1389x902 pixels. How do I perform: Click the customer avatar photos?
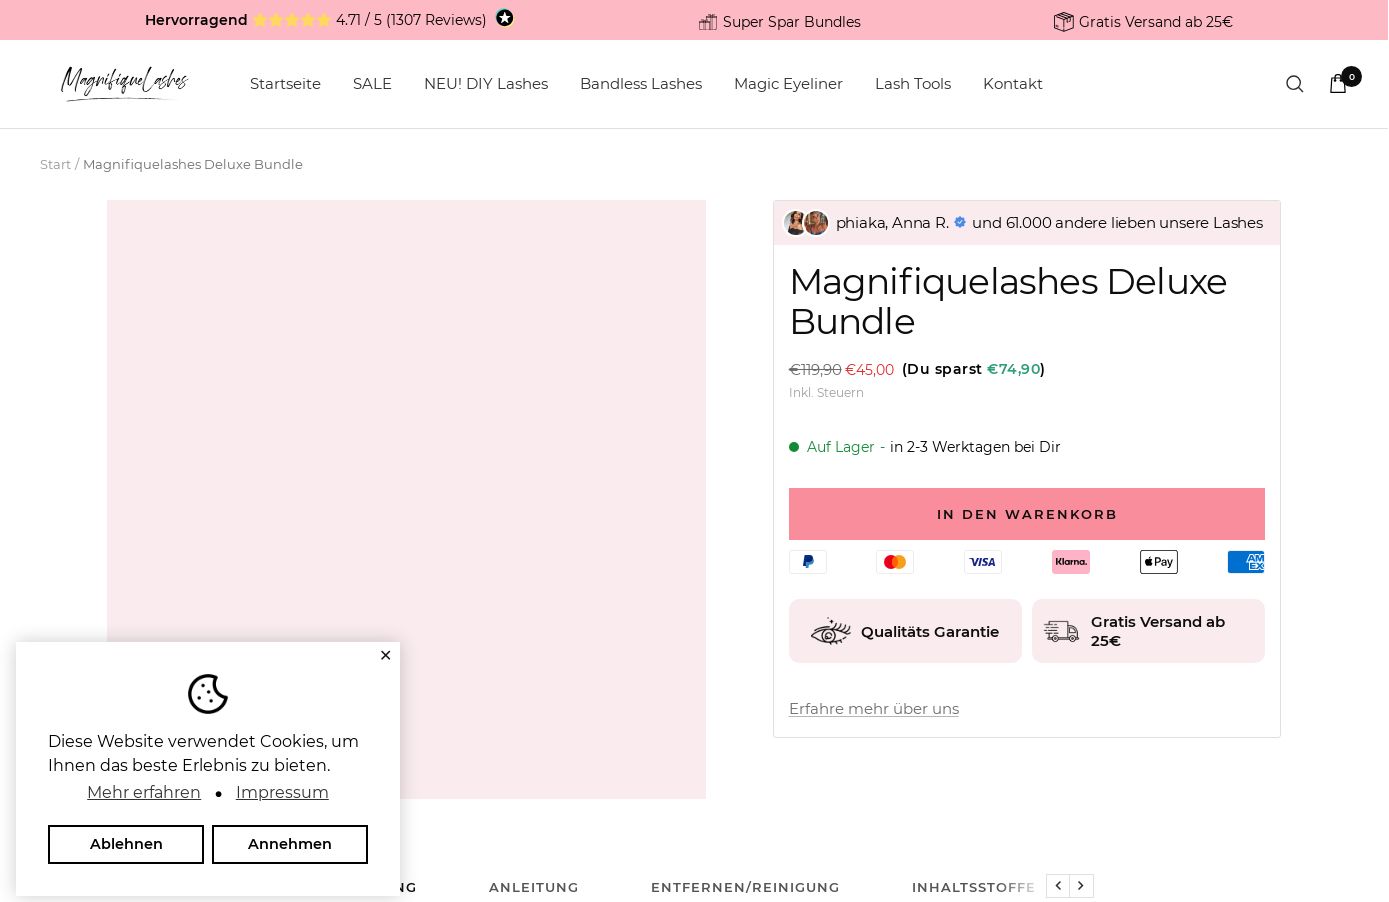pyautogui.click(x=806, y=223)
